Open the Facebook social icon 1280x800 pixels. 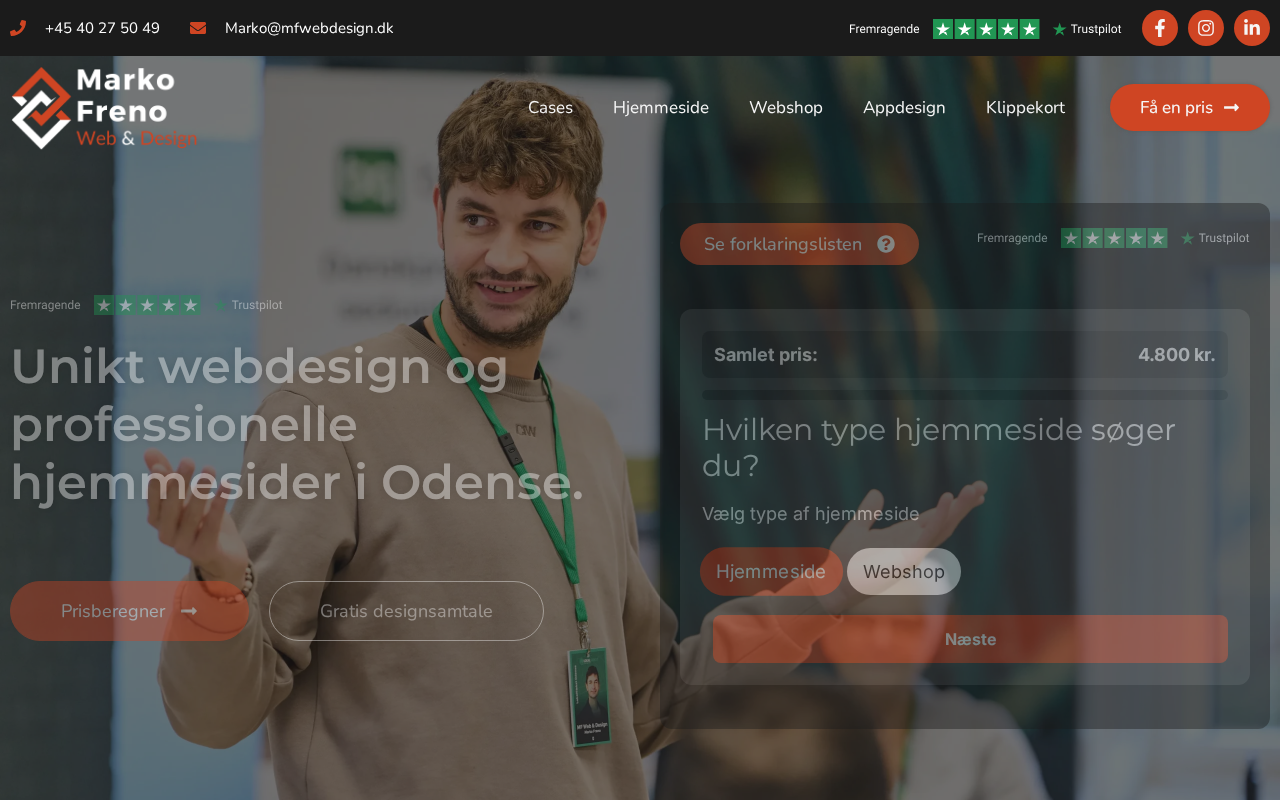coord(1160,28)
